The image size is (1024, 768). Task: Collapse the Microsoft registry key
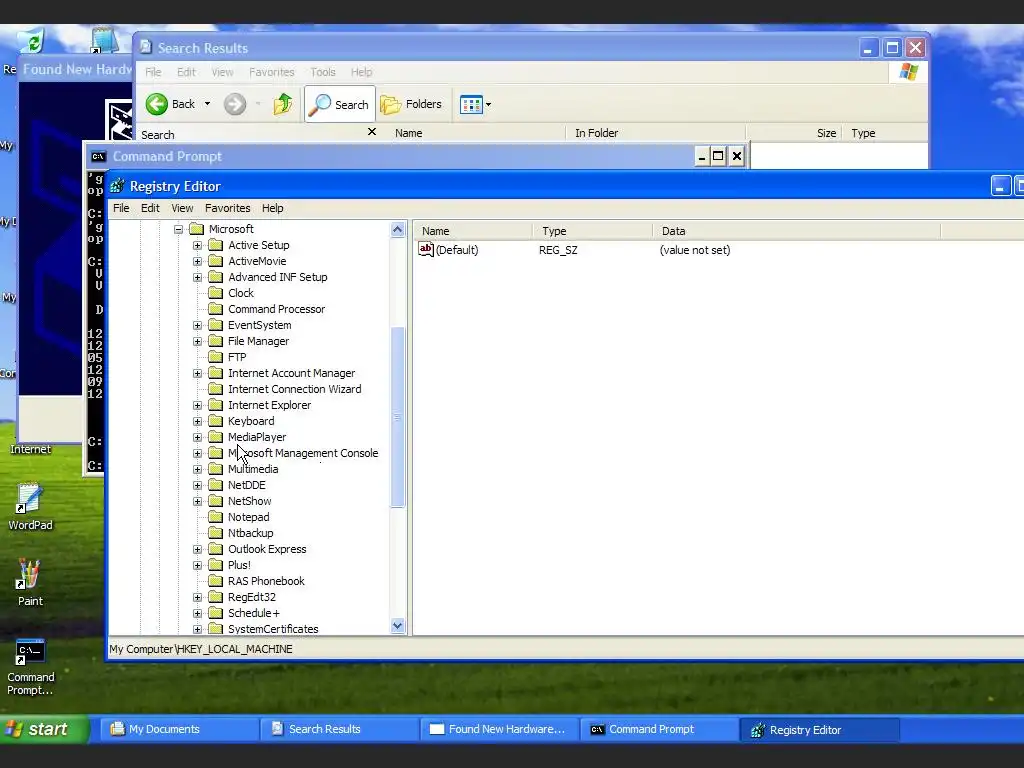tap(178, 229)
